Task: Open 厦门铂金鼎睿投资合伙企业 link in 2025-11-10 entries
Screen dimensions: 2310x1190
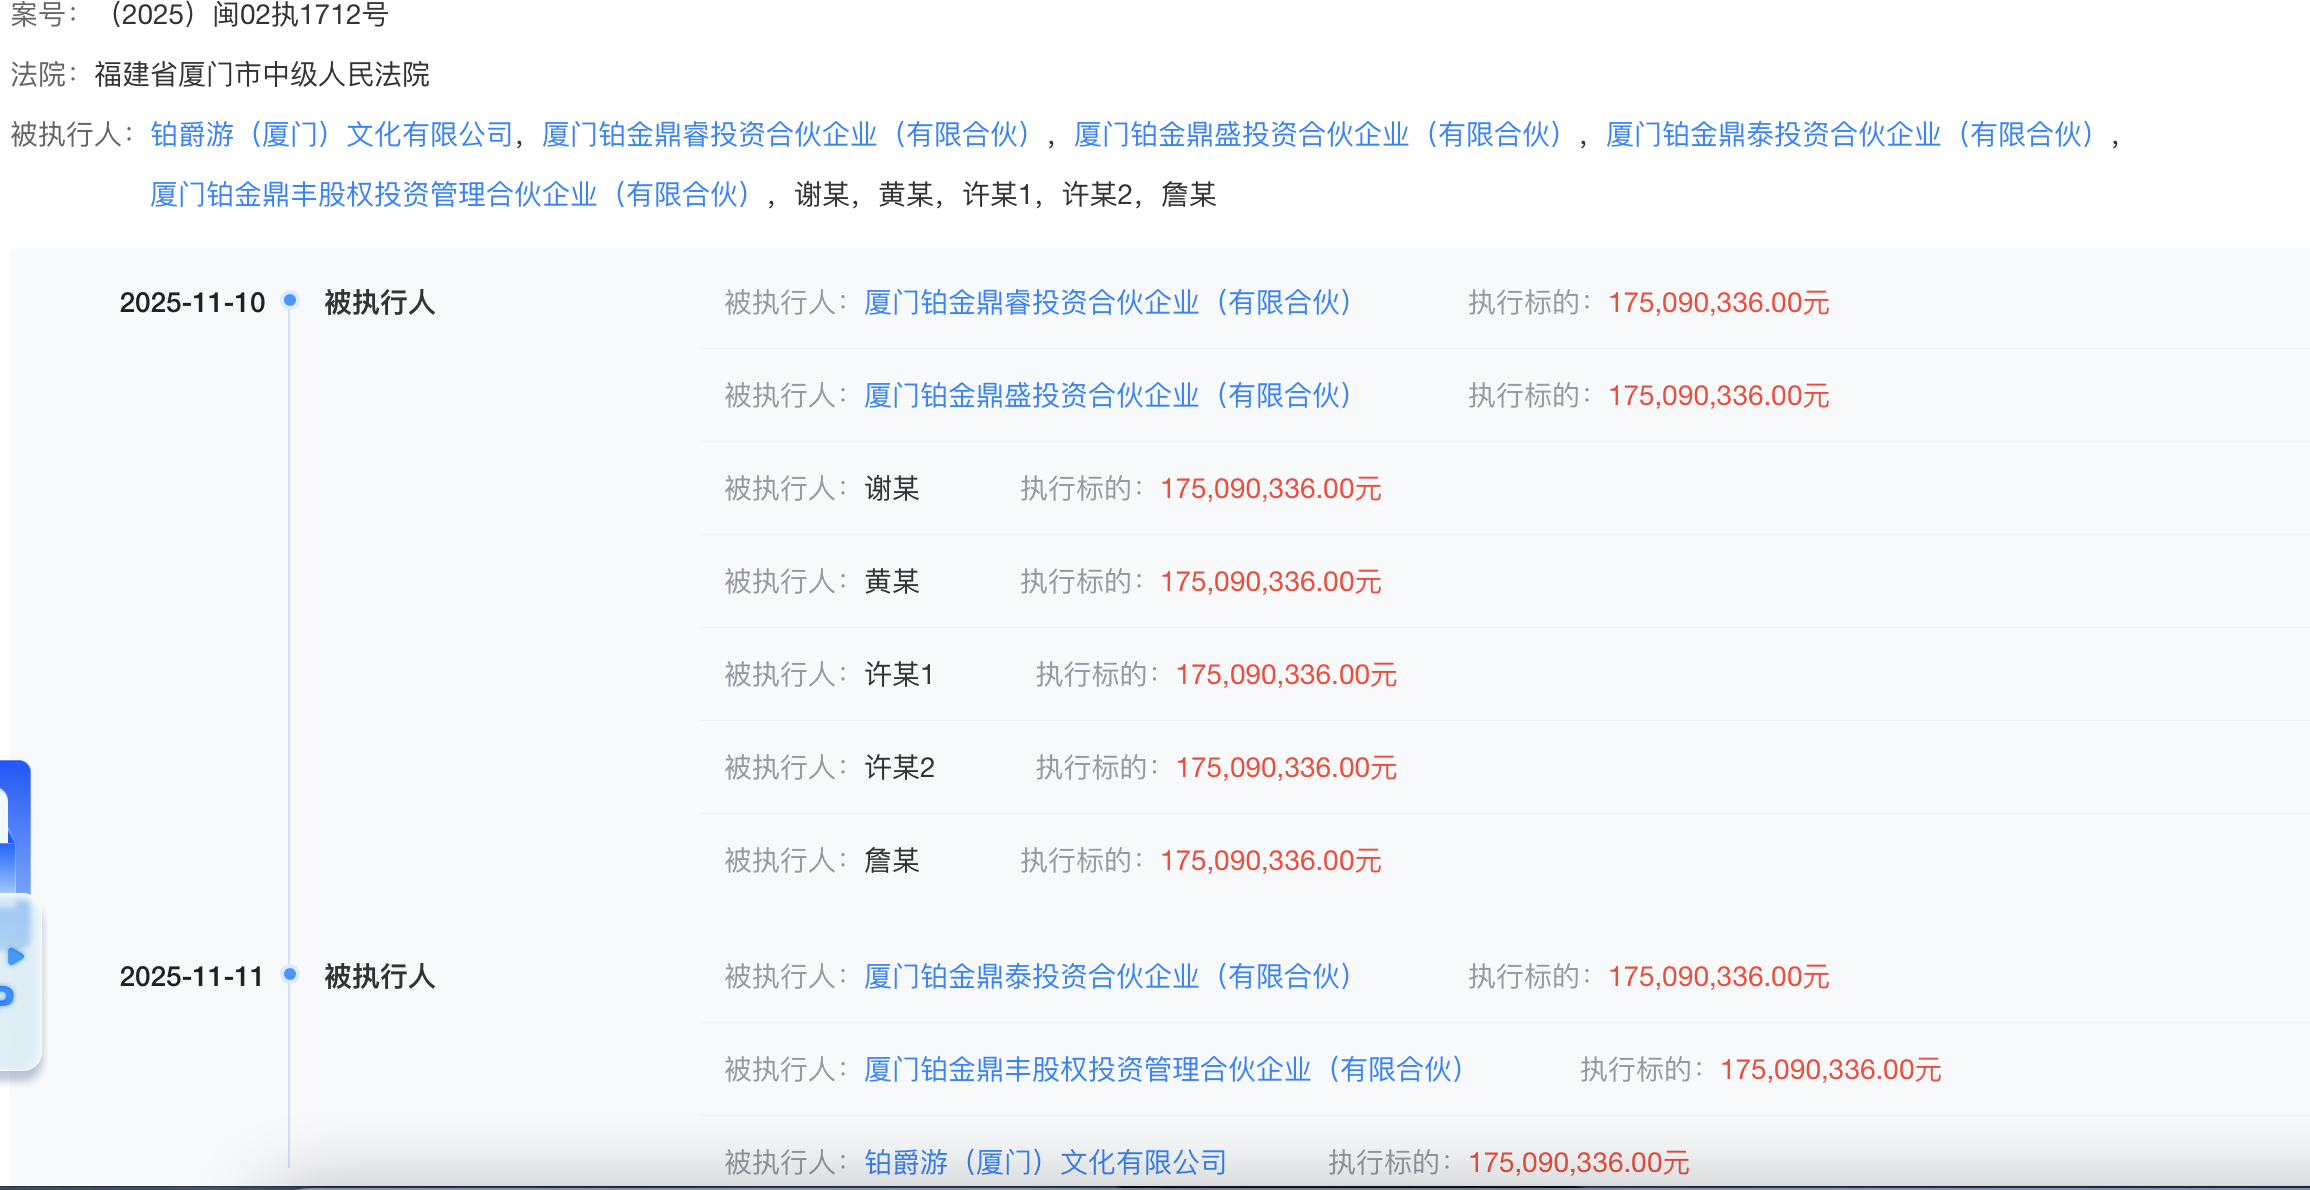Action: (x=1110, y=303)
